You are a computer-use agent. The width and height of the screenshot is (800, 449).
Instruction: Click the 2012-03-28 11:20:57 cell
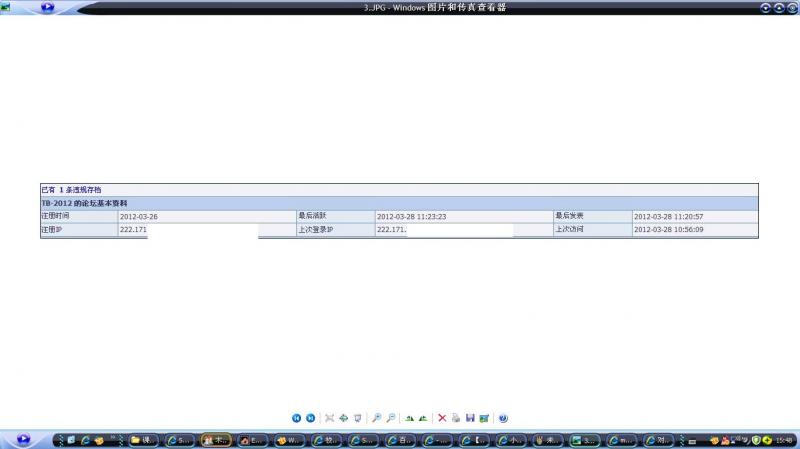pyautogui.click(x=695, y=216)
